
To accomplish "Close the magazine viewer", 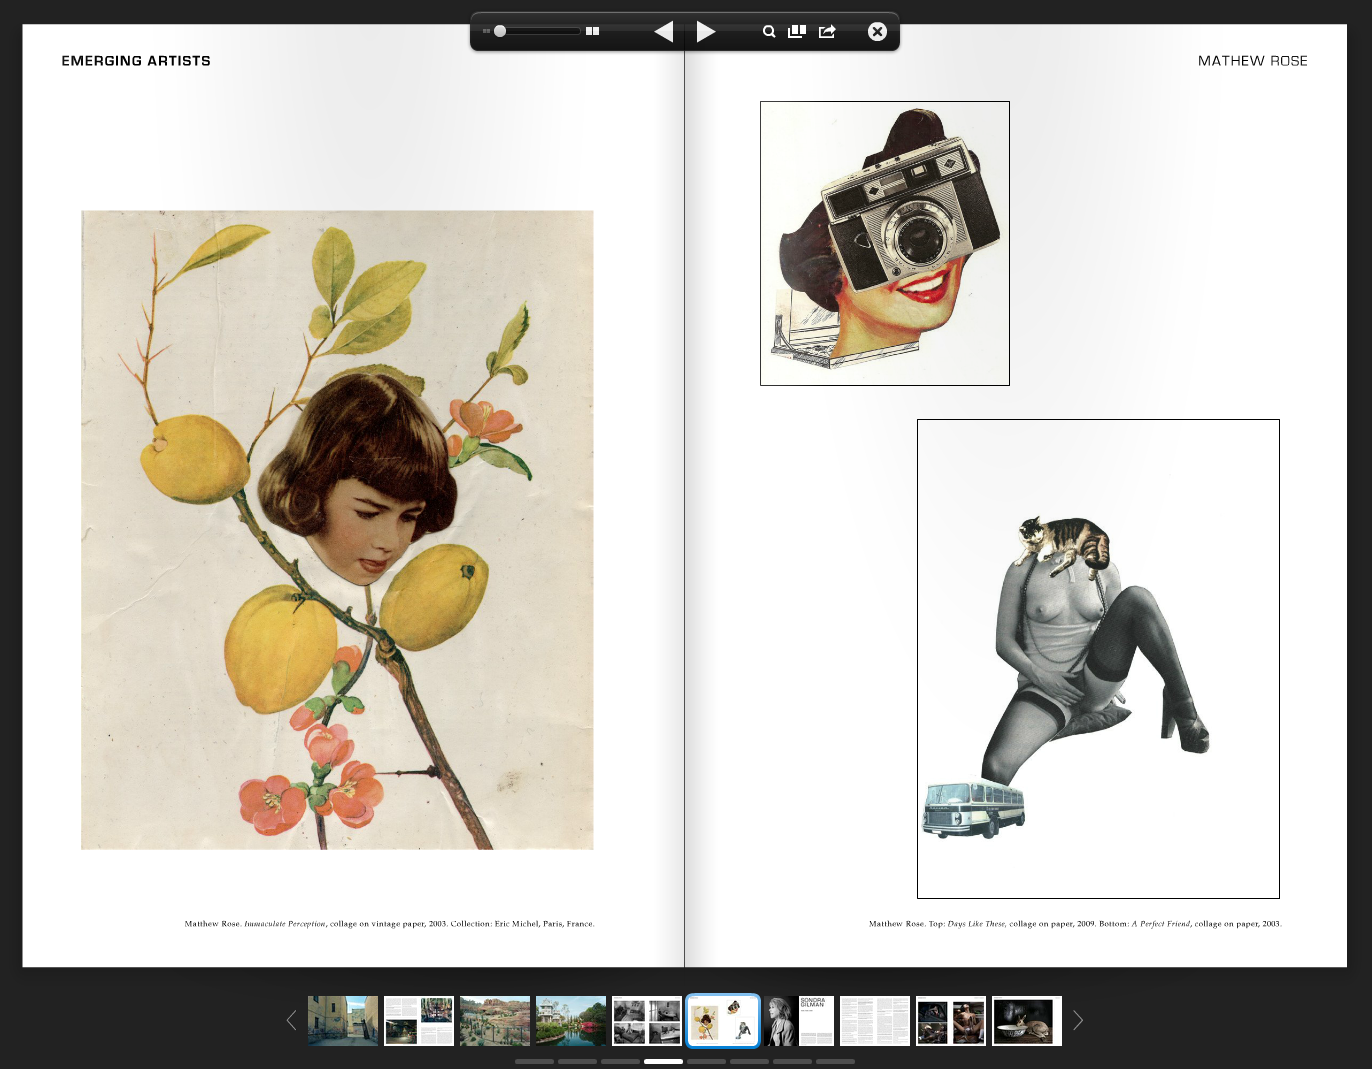I will tap(876, 31).
